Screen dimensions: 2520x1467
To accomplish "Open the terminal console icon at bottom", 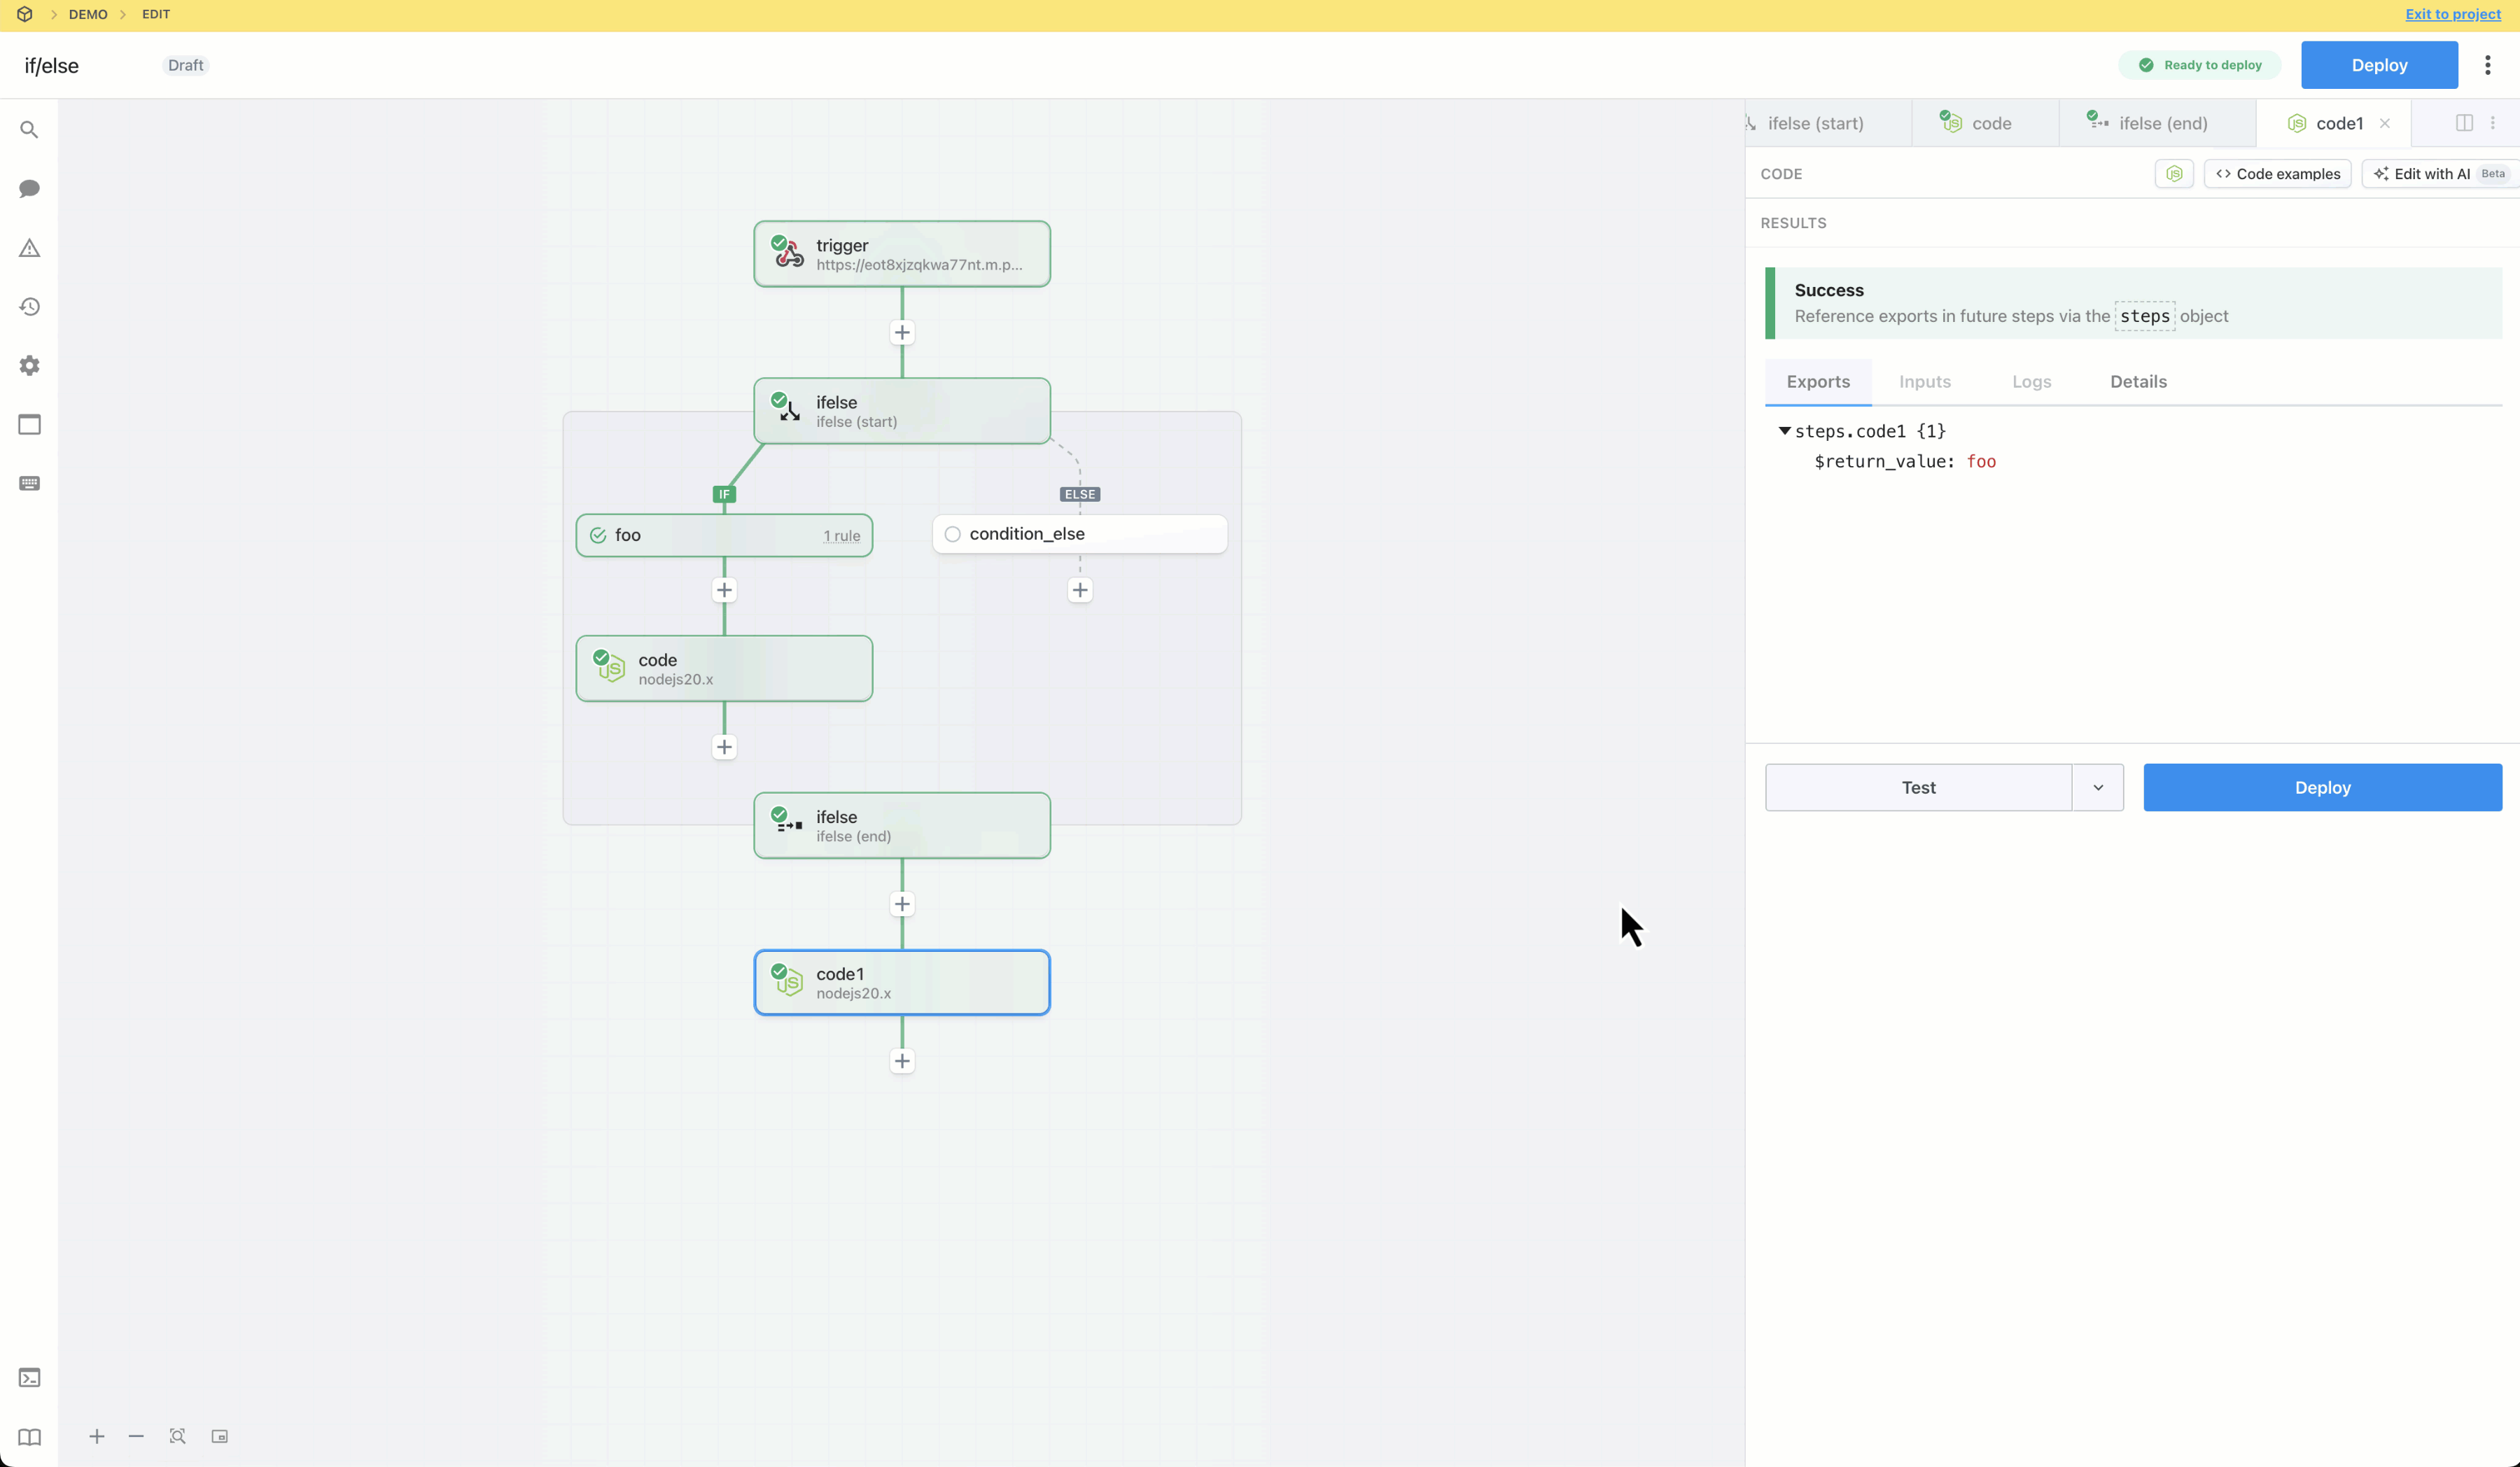I will click(x=29, y=1378).
